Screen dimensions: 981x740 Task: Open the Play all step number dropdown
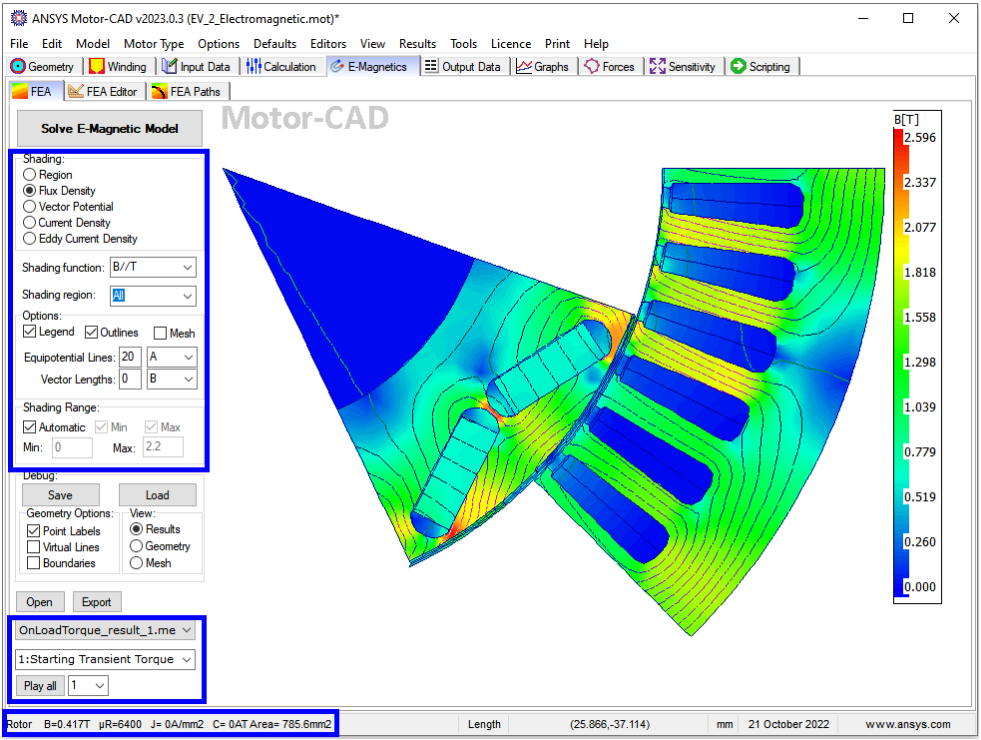point(88,686)
